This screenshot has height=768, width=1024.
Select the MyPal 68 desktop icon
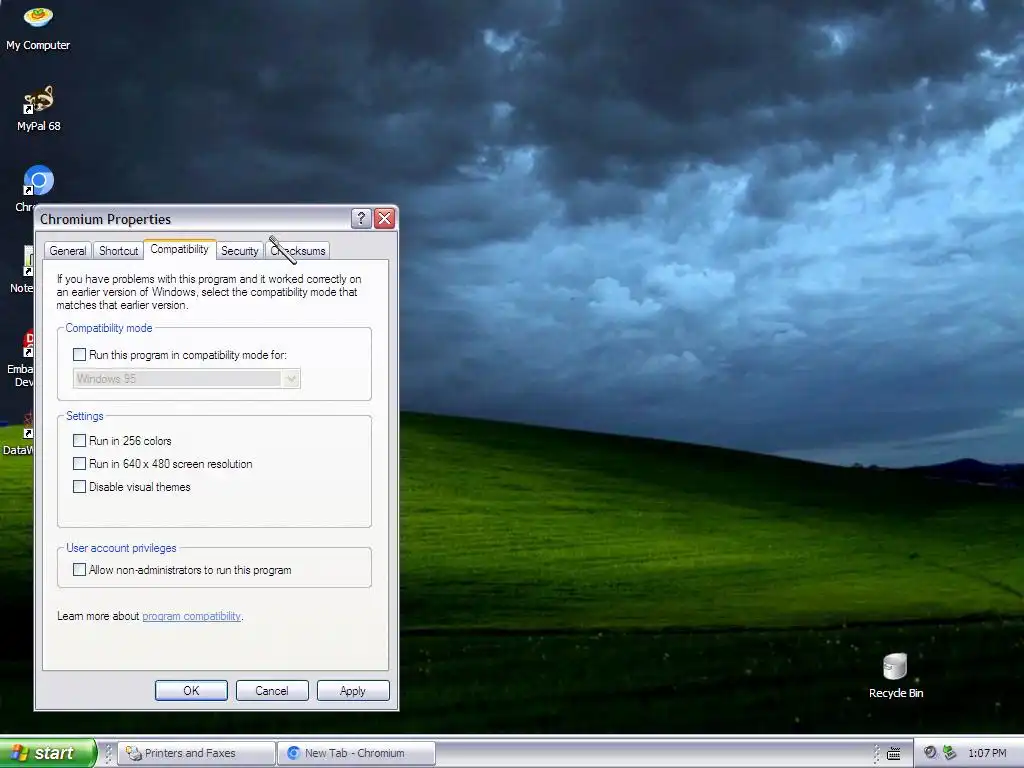coord(38,108)
